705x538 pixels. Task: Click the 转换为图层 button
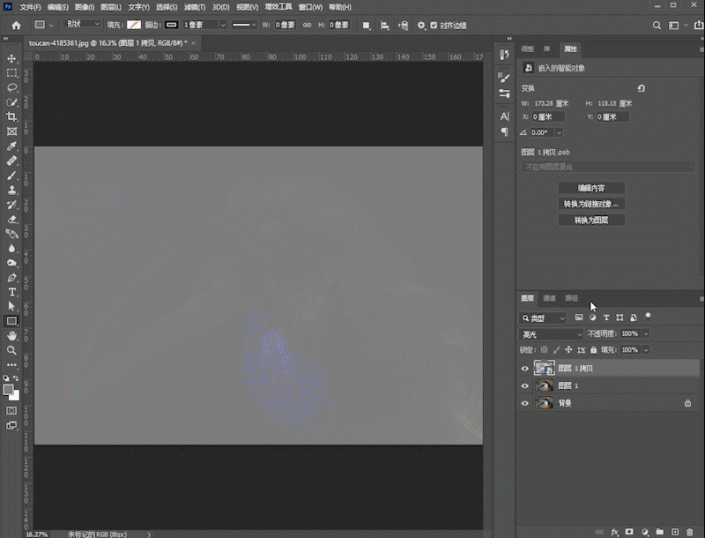[593, 220]
